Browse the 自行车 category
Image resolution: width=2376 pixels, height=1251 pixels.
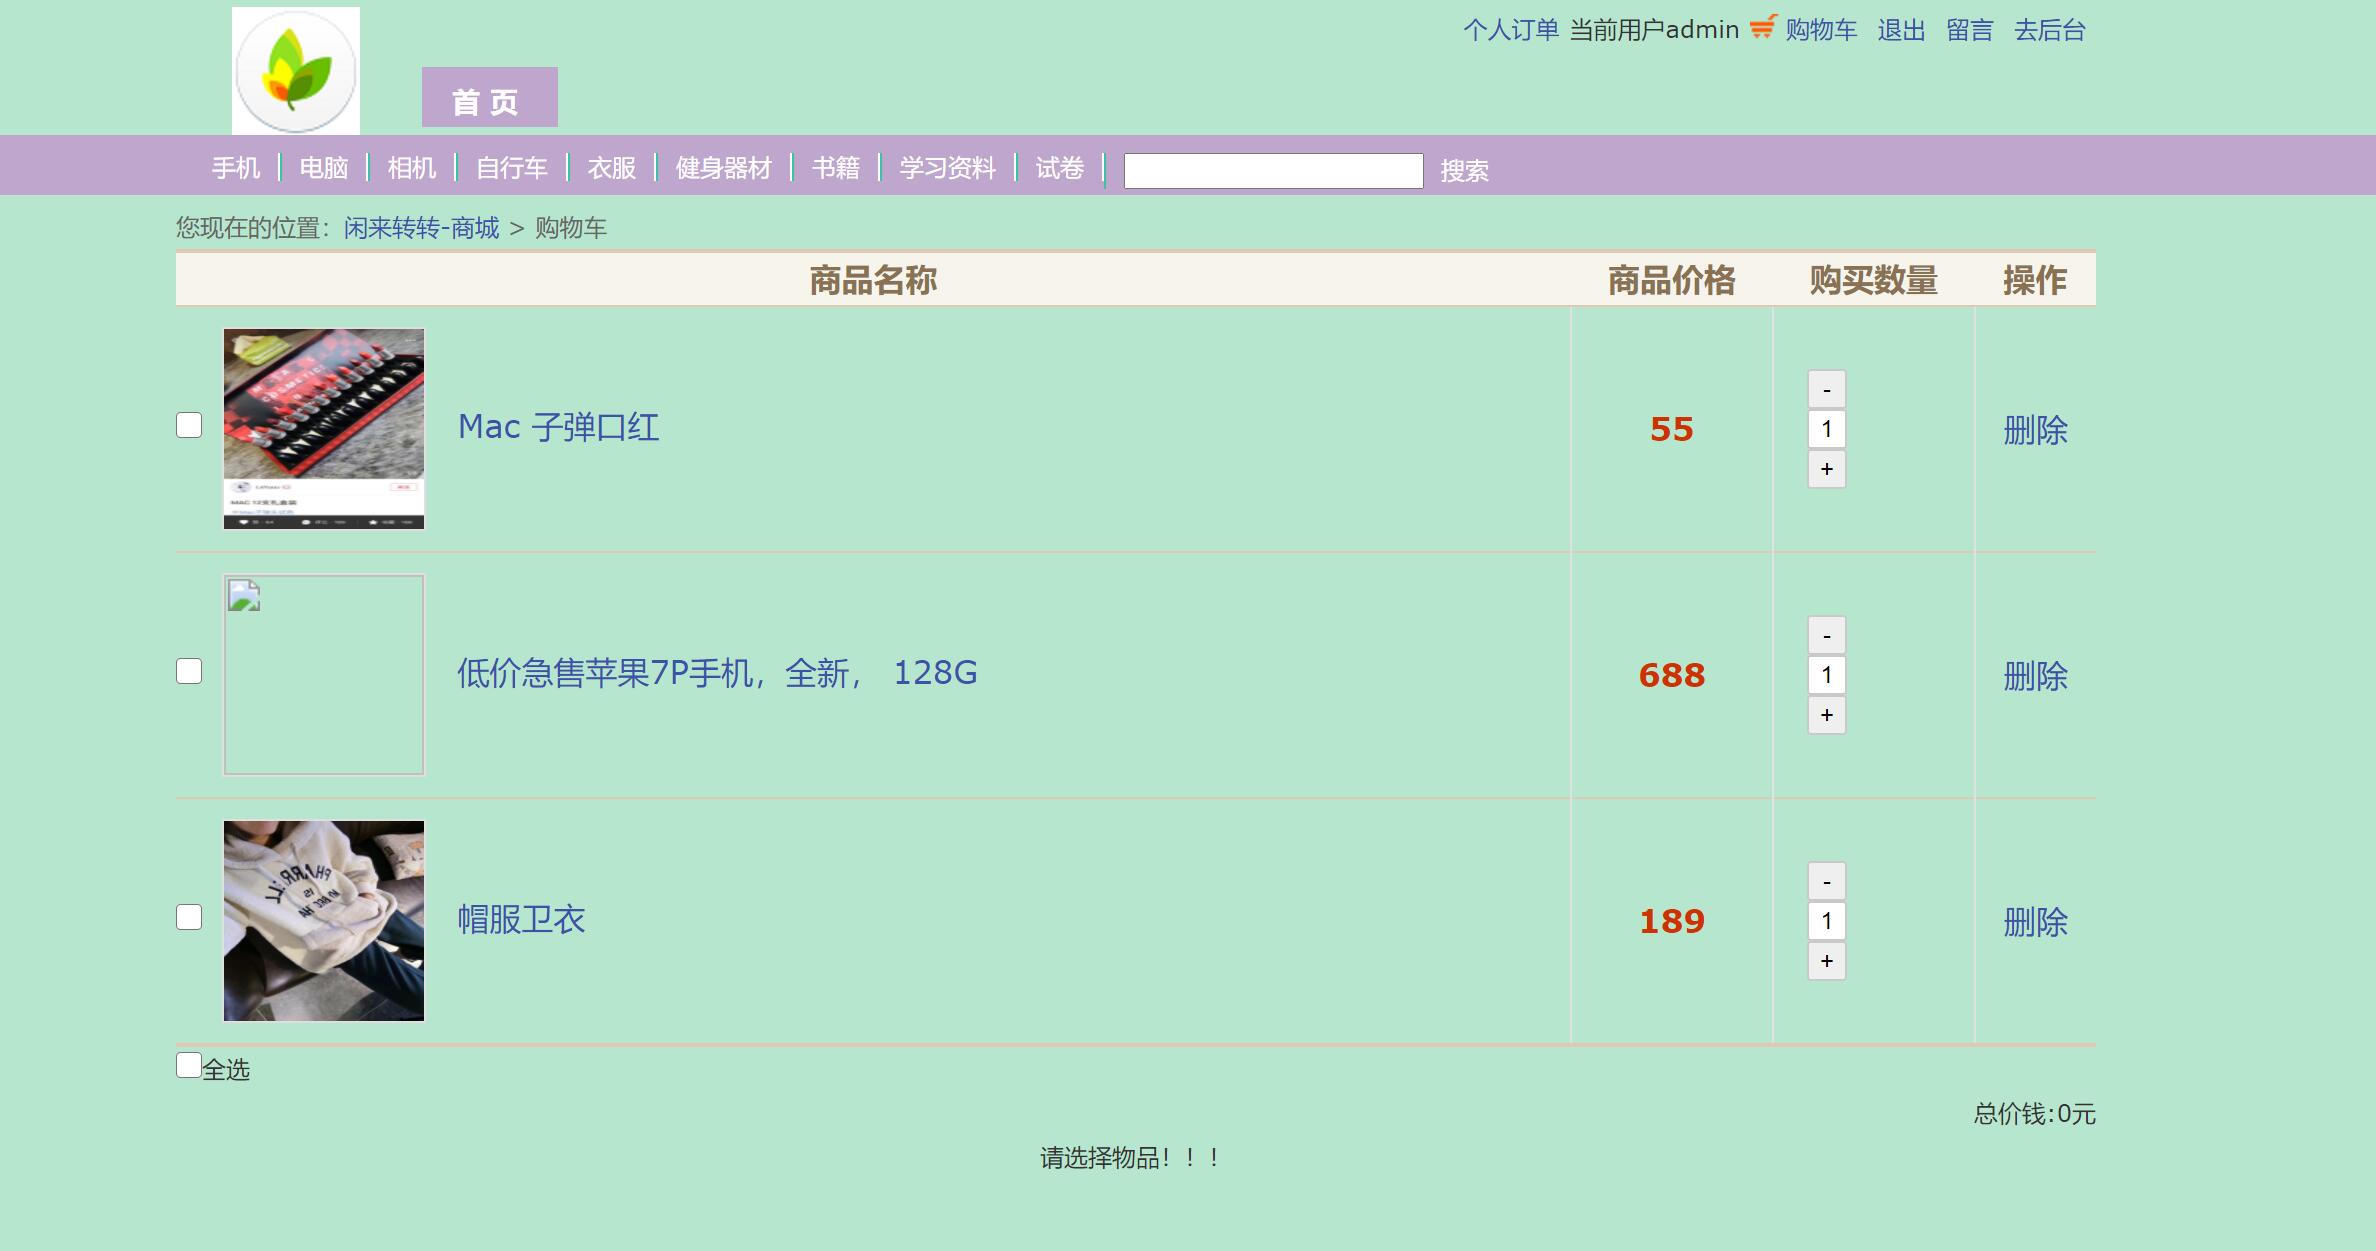click(511, 168)
